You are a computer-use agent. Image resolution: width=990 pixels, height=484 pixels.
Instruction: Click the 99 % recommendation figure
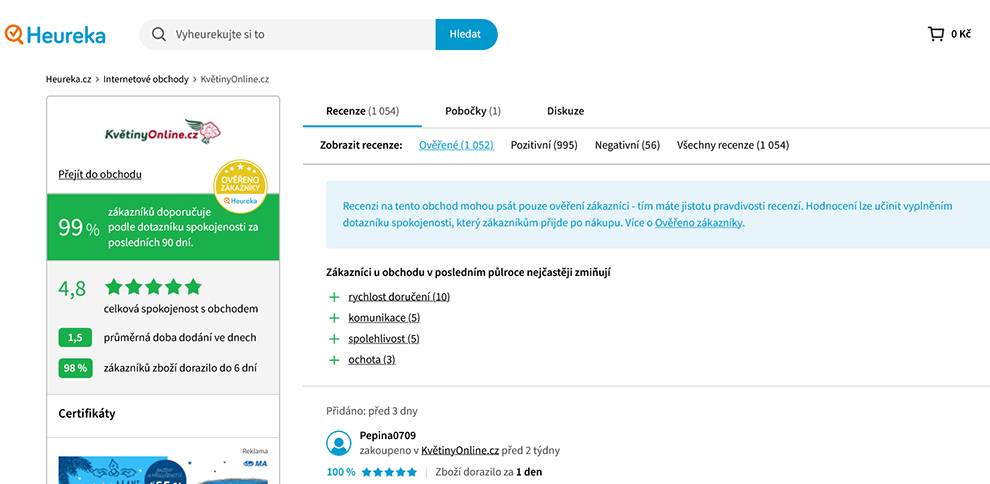[79, 228]
